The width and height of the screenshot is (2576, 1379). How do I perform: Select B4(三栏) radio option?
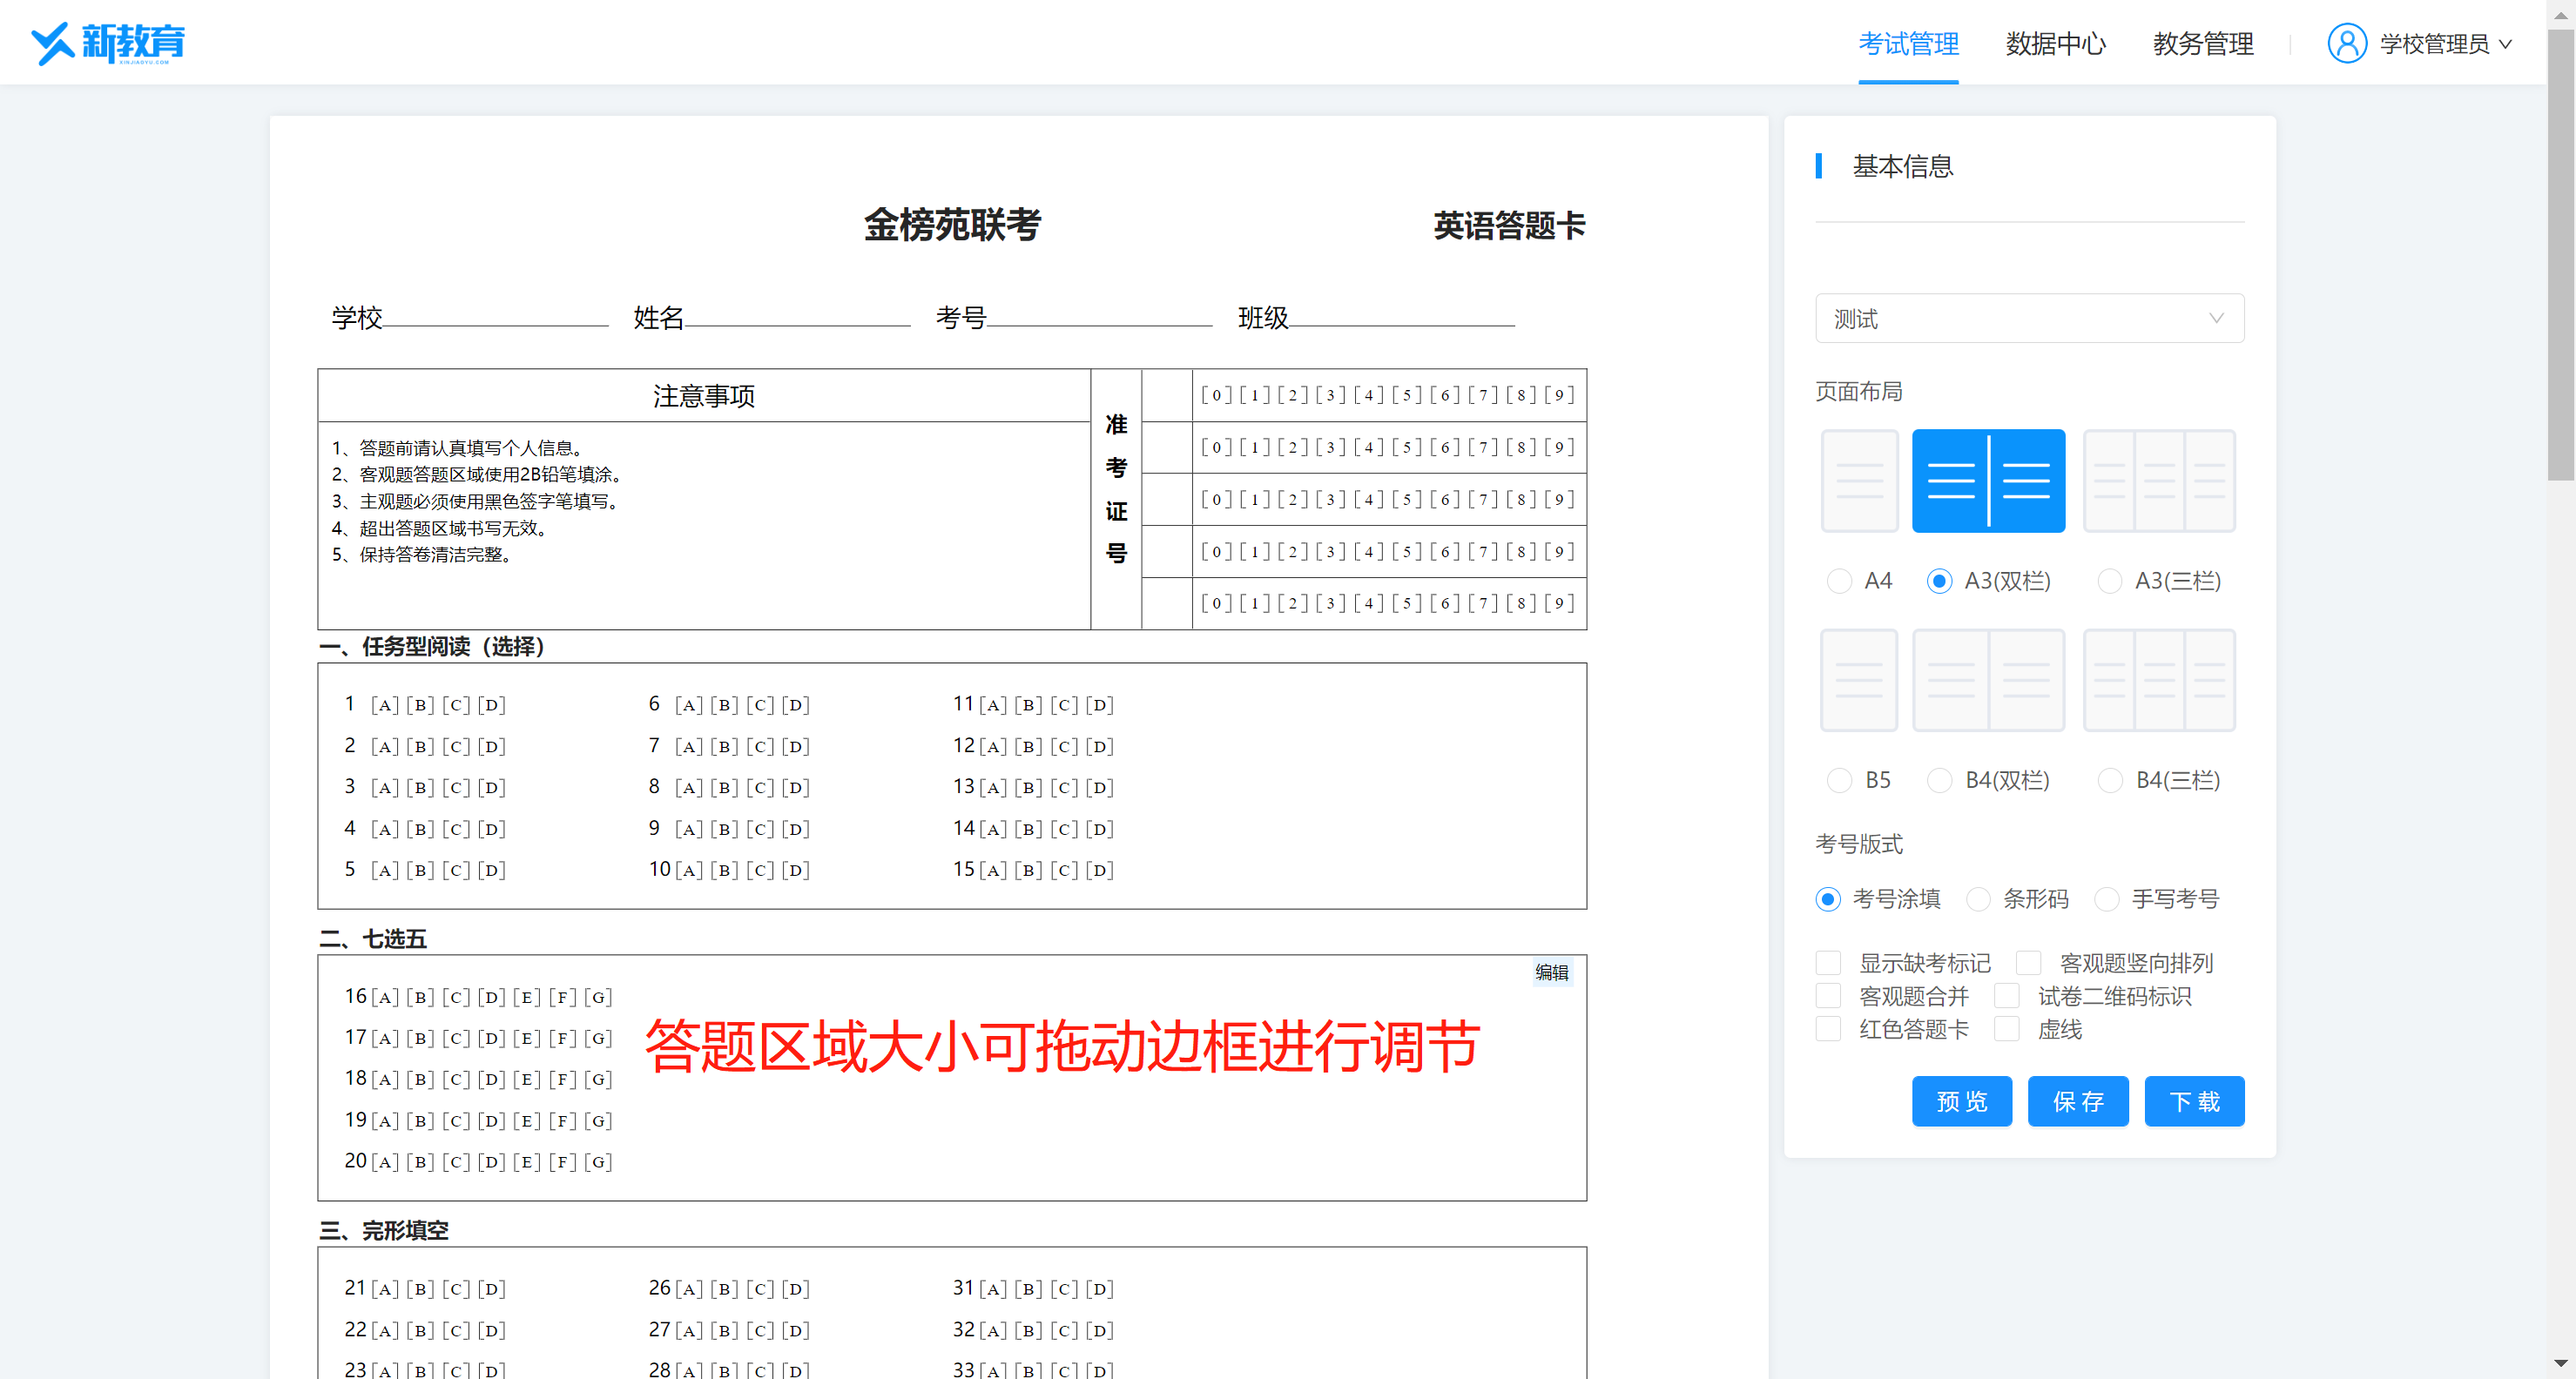2110,780
